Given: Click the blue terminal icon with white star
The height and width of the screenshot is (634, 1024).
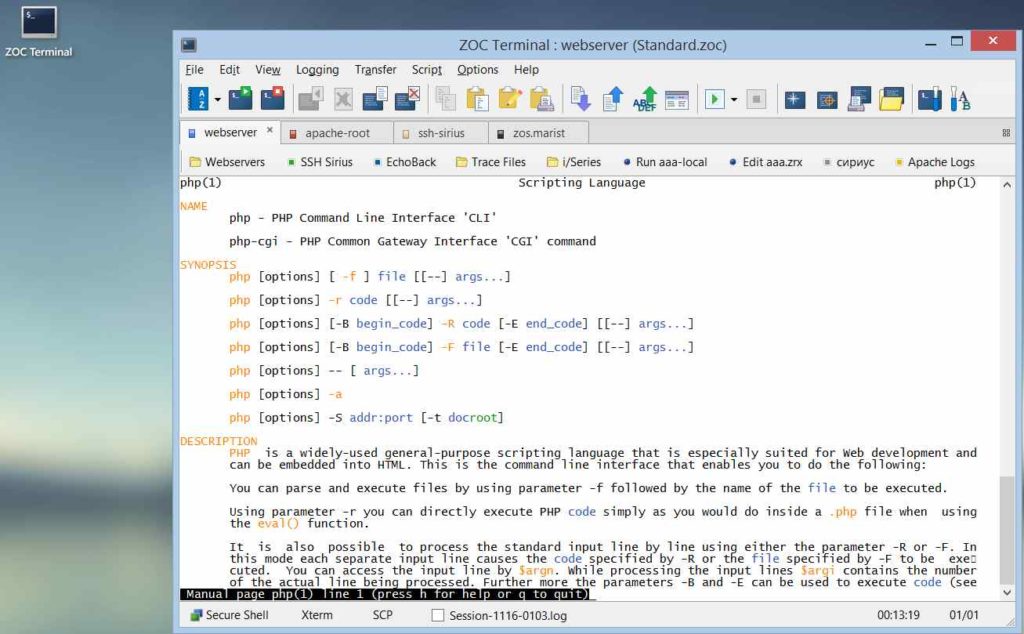Looking at the screenshot, I should [x=795, y=100].
